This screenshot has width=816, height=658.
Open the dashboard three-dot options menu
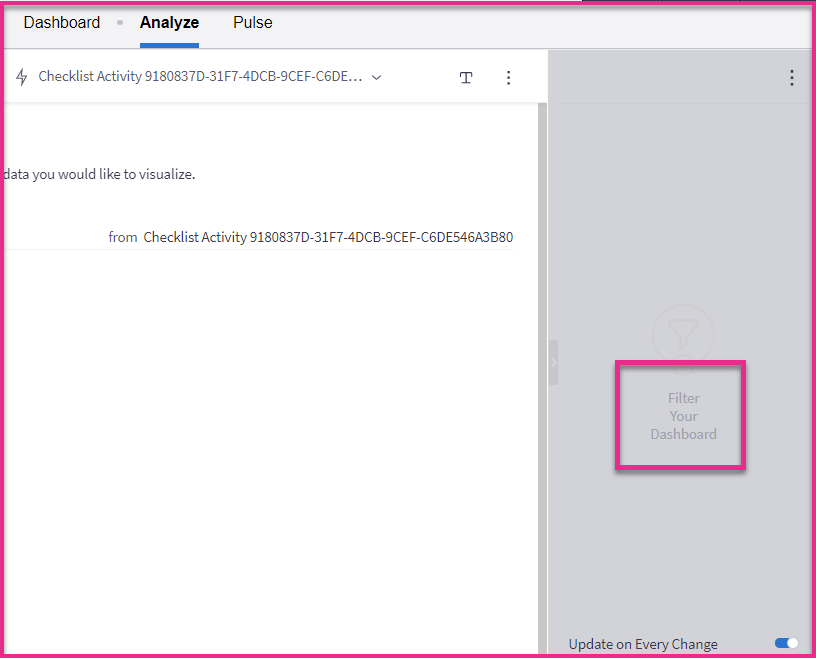[x=508, y=78]
